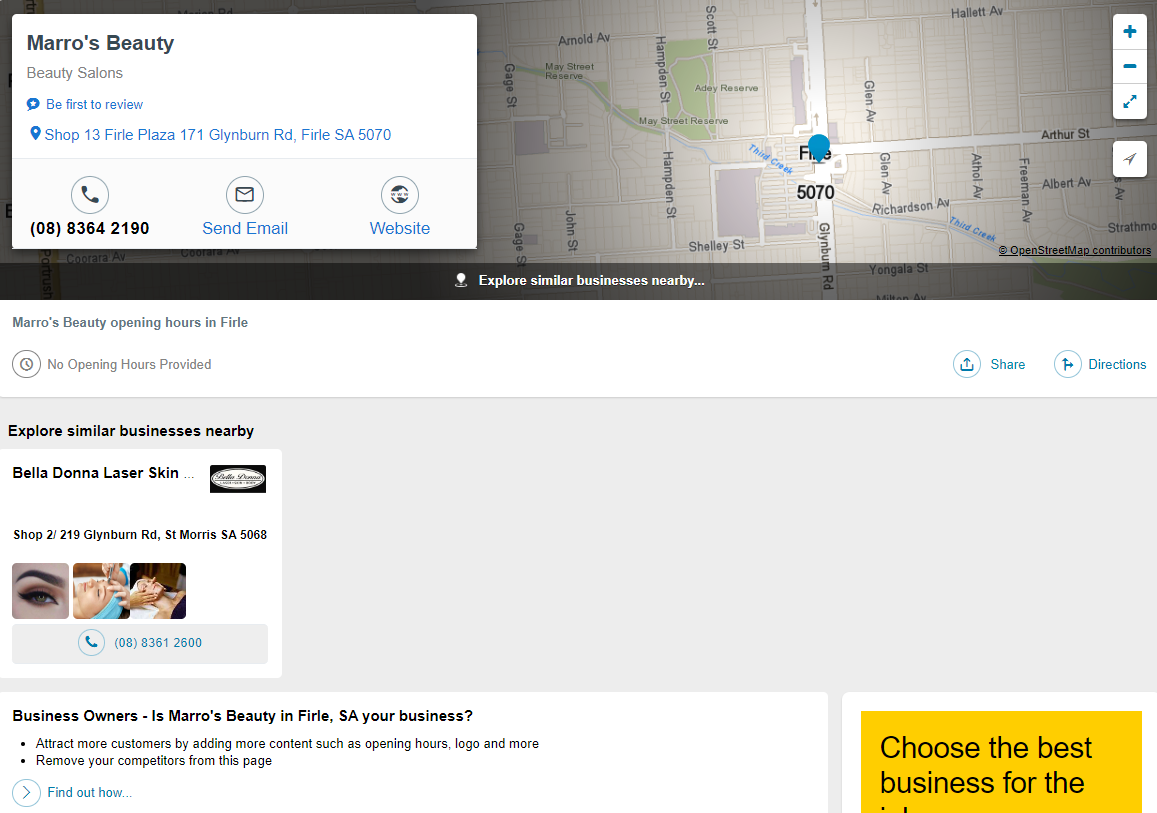Click phone icon in Bella Donna card

coord(91,643)
